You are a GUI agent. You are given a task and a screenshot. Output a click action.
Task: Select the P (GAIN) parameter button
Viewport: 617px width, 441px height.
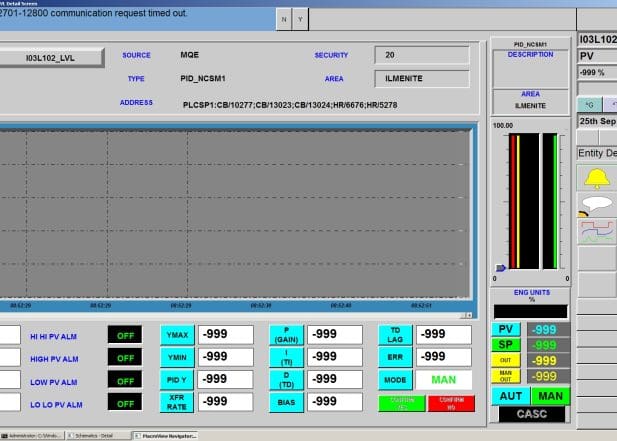(286, 335)
